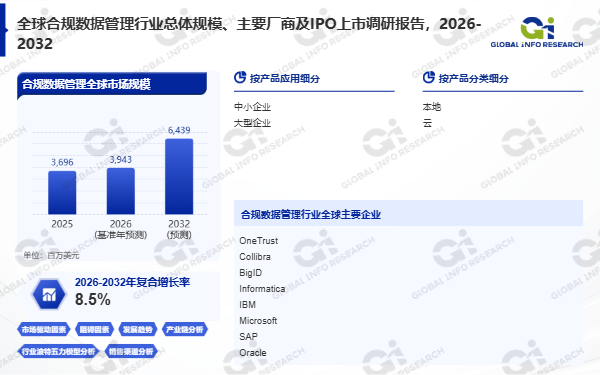Click the 2032 forecast bar
Viewport: 600px width, 375px height.
point(179,176)
